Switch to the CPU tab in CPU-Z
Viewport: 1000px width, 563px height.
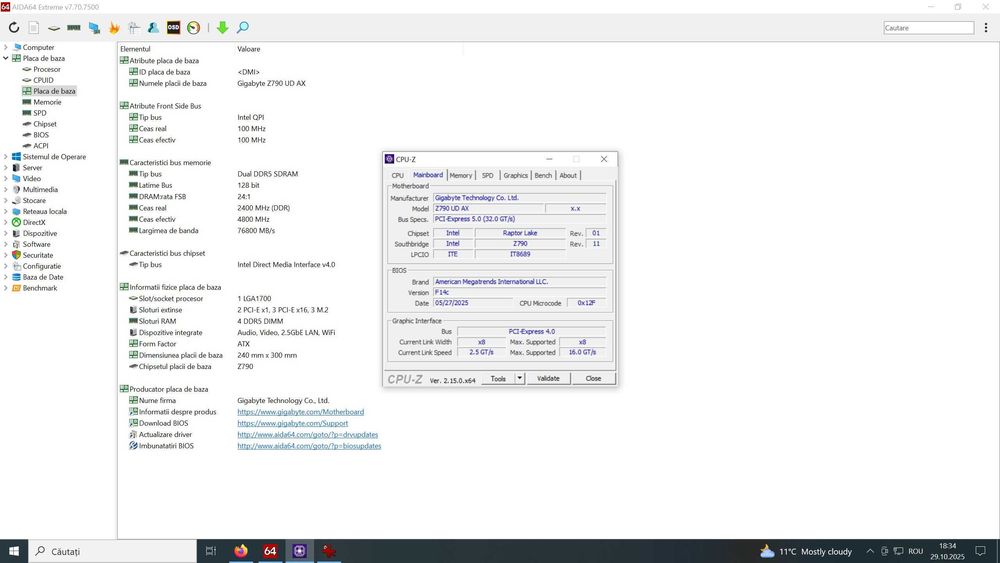[x=397, y=175]
